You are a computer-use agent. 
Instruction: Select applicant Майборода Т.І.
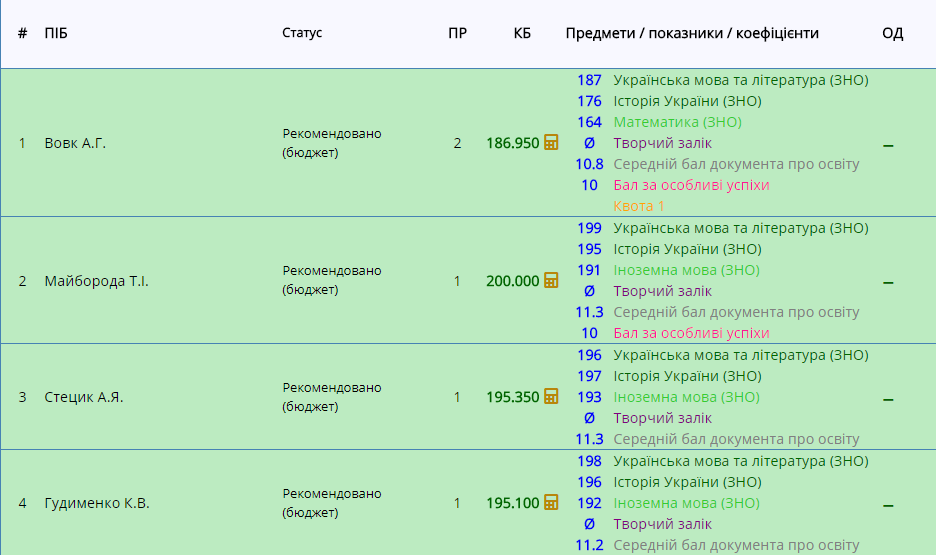click(96, 281)
